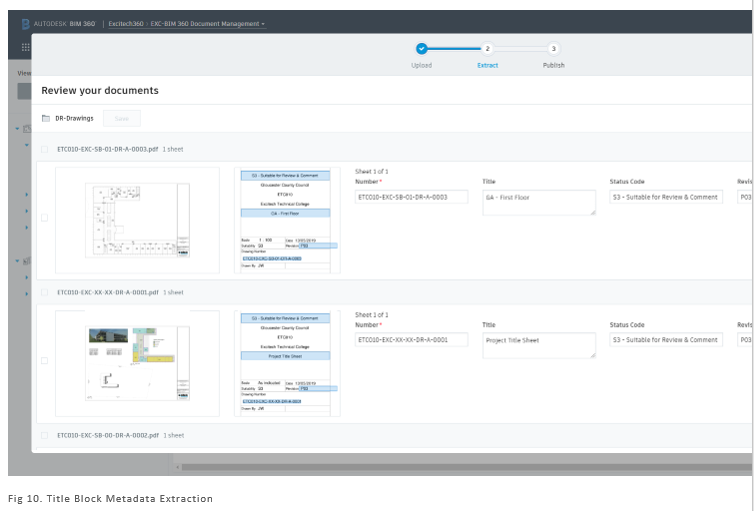Edit Status Code field of sheet 0003
Screen dimensions: 754x511
666,197
